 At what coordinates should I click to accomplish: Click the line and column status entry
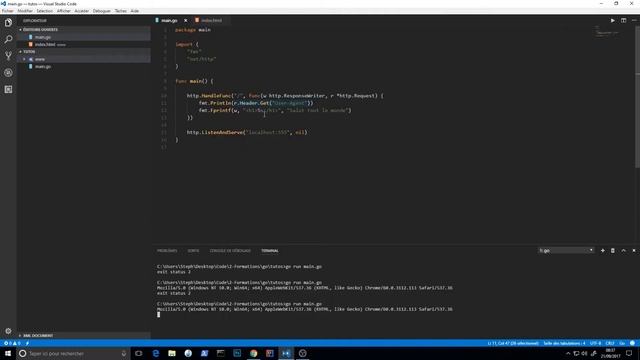[513, 343]
